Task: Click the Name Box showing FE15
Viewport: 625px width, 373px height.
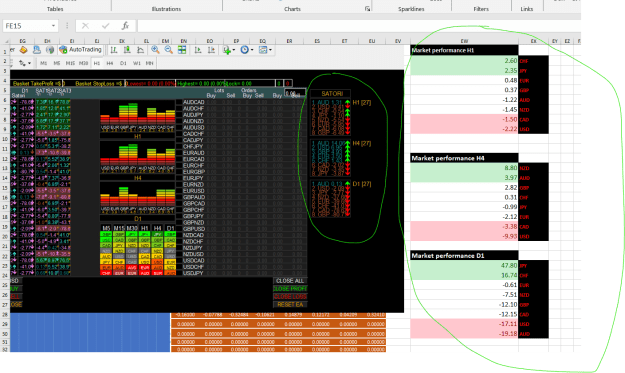Action: 27,26
